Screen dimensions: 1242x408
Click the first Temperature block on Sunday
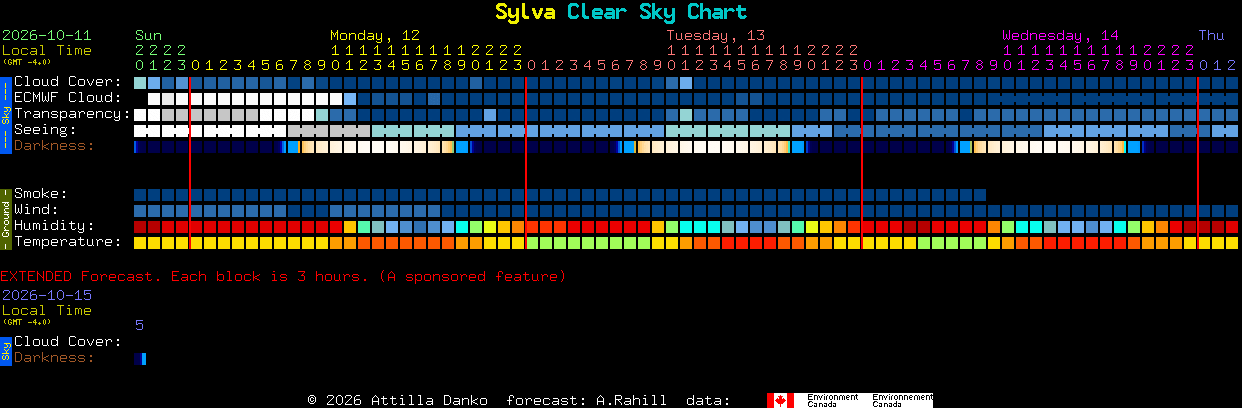tap(140, 242)
